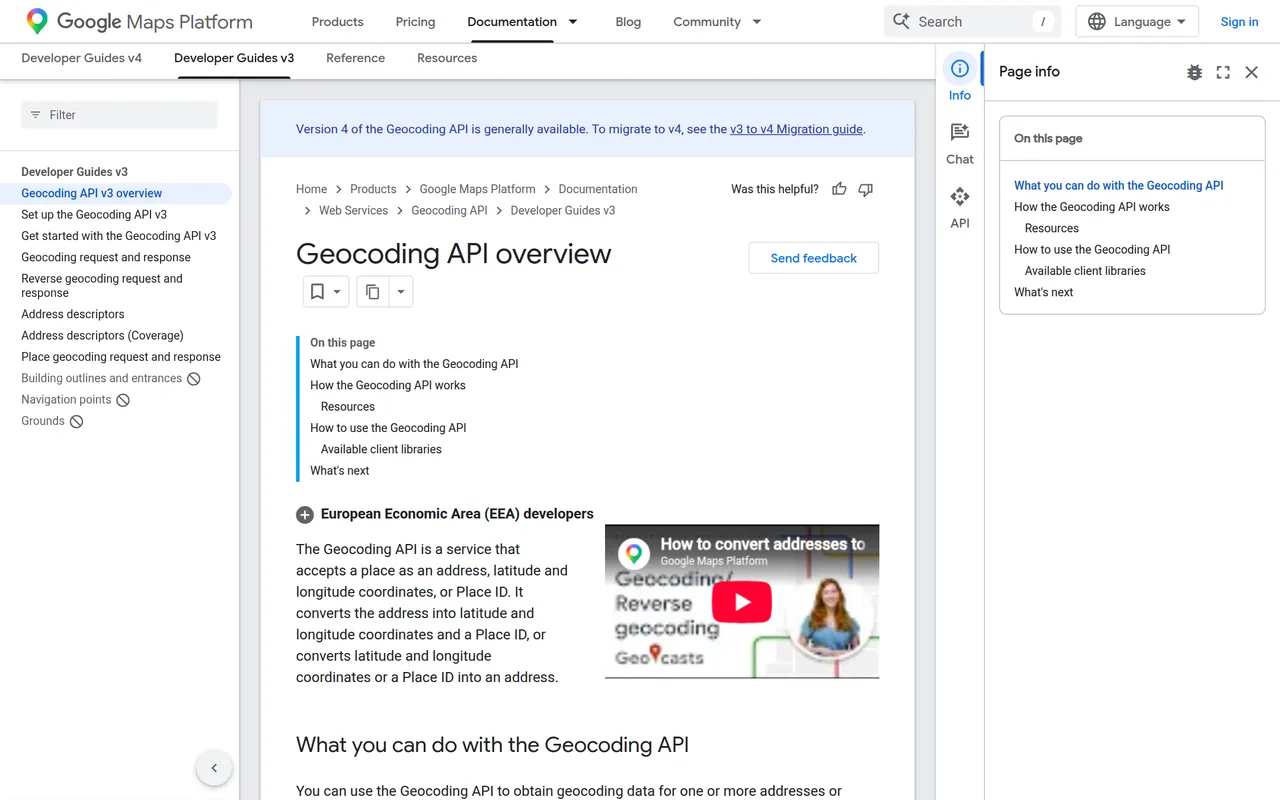1280x800 pixels.
Task: Play the YouTube video about converting addresses
Action: tap(741, 602)
